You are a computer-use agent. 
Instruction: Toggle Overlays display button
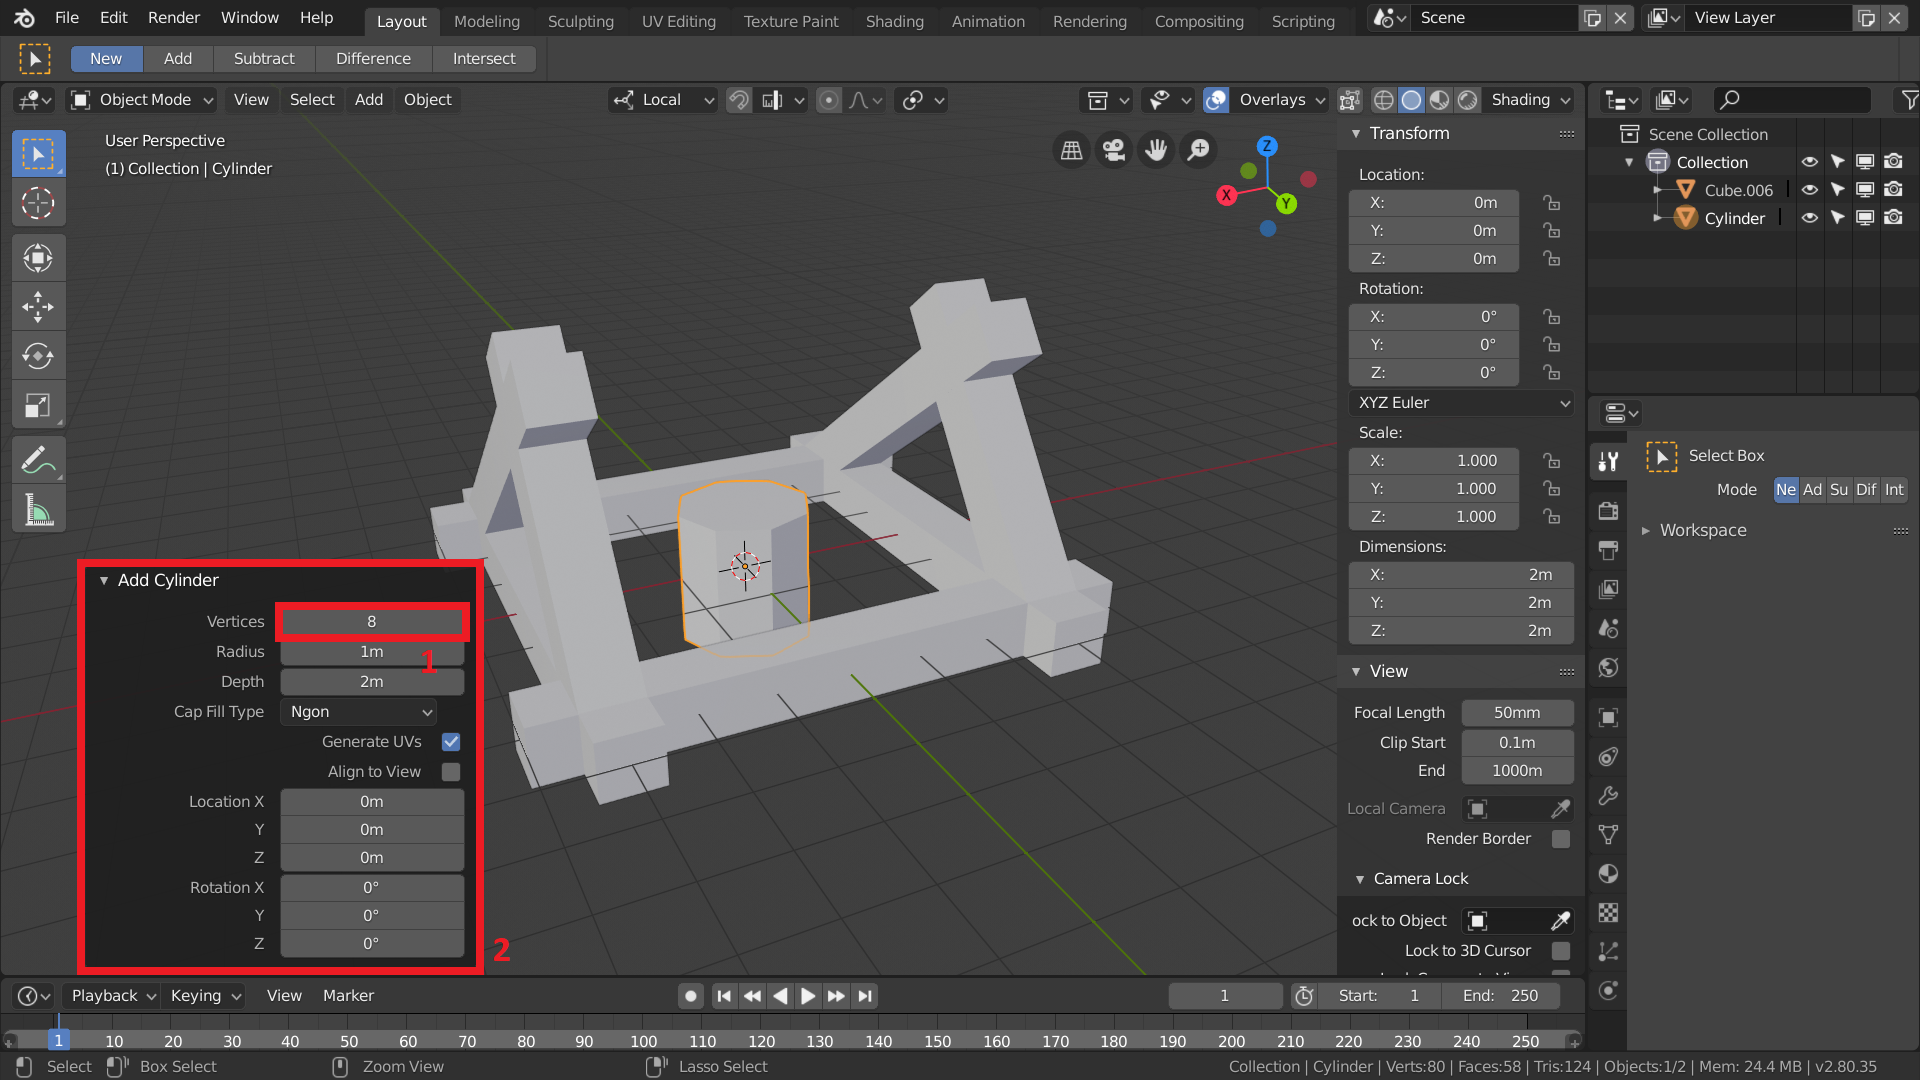pos(1216,100)
